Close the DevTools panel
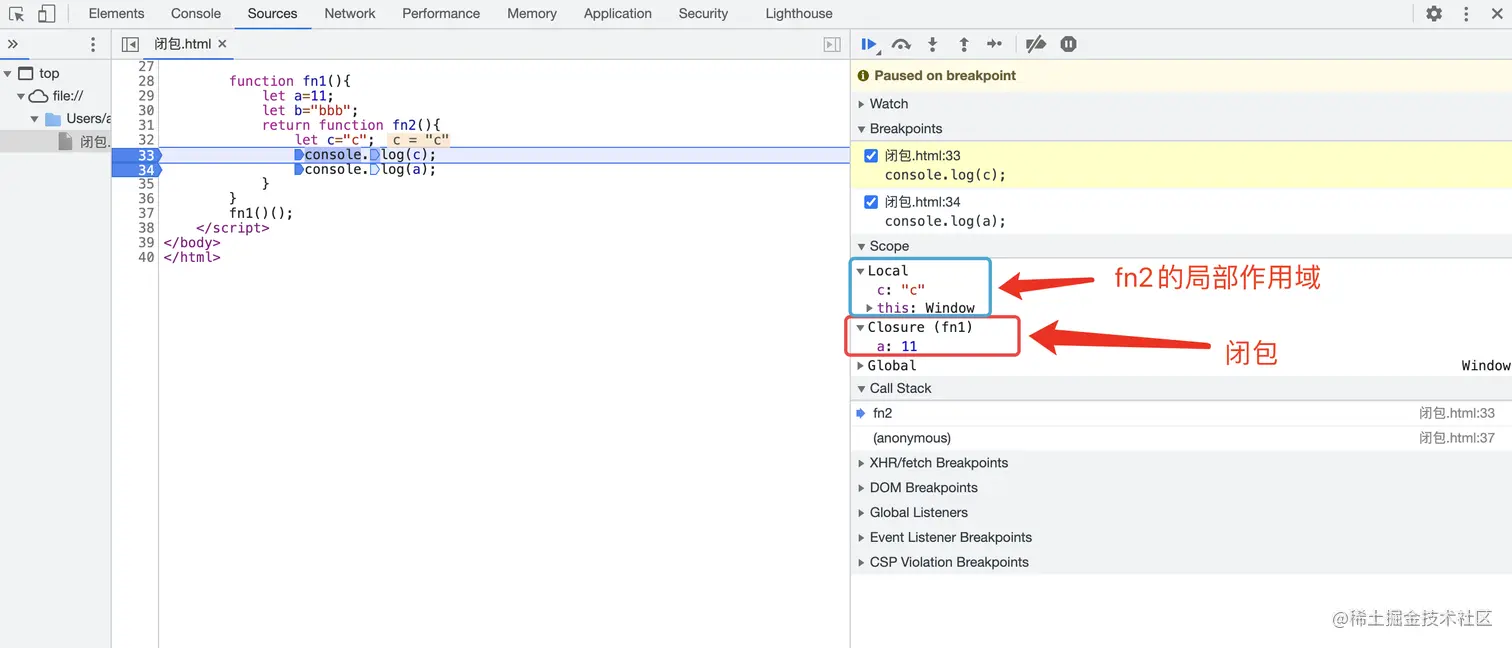The height and width of the screenshot is (648, 1512). [1497, 14]
